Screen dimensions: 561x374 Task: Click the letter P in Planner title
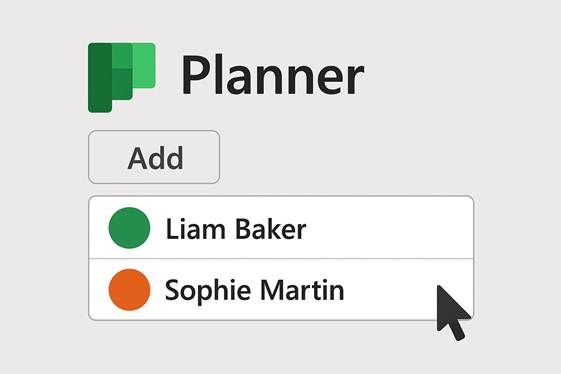194,74
